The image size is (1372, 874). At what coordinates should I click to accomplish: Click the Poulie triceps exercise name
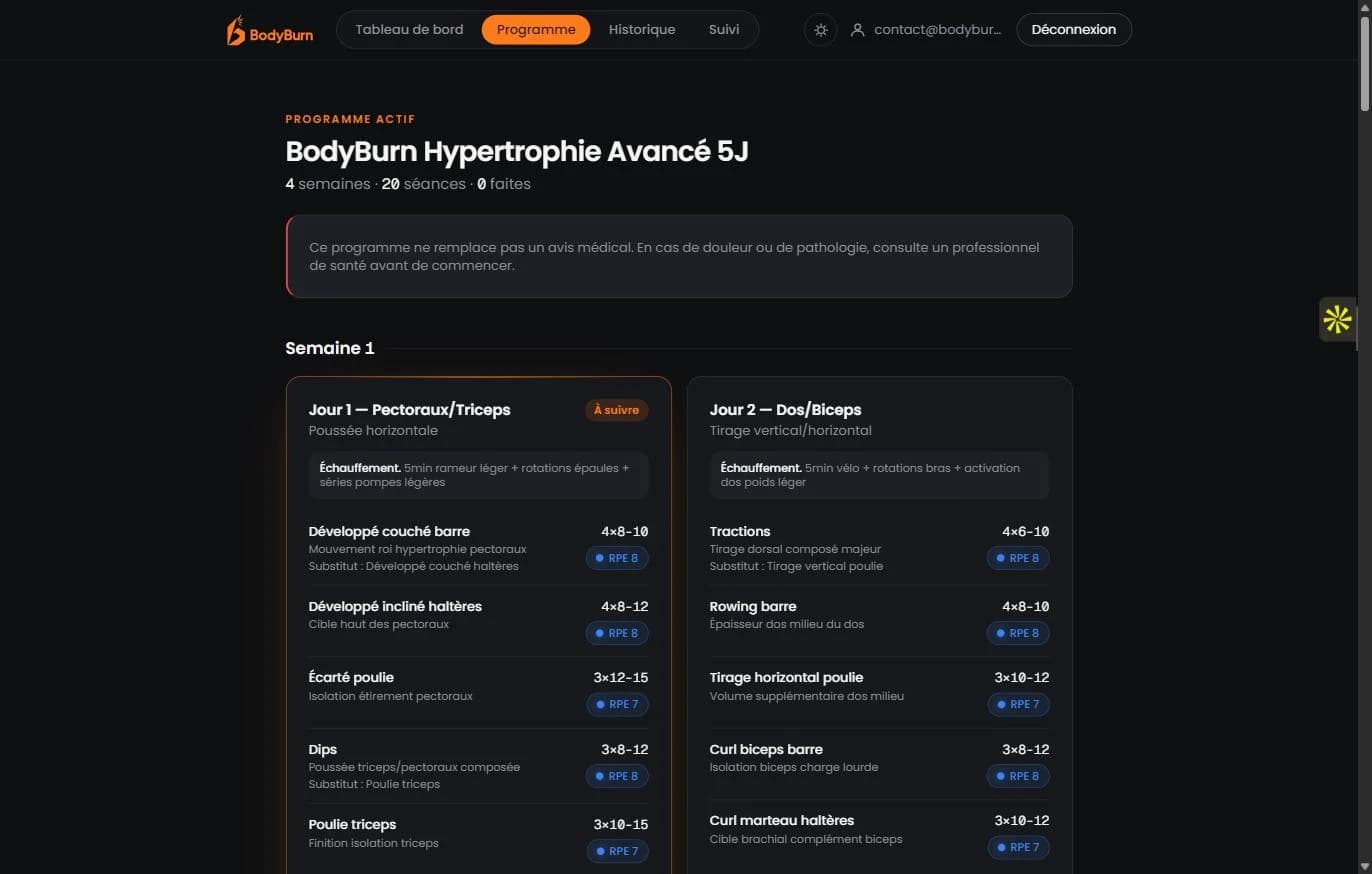[352, 824]
